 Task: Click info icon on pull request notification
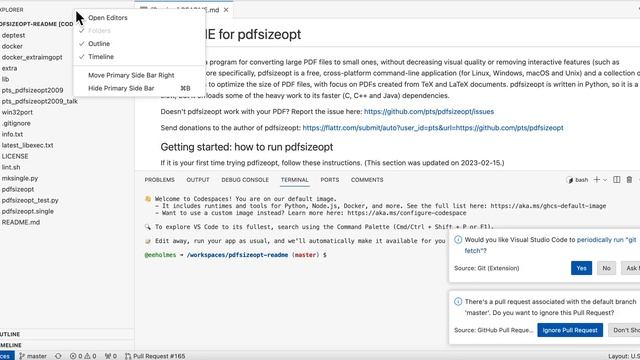(458, 302)
